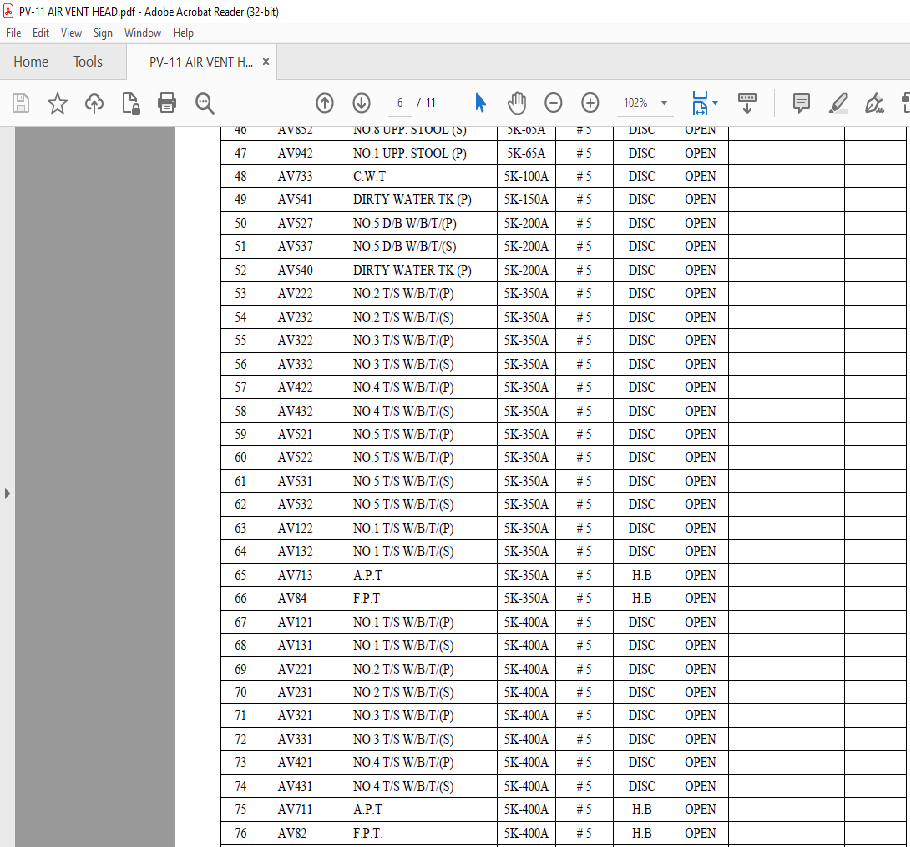The height and width of the screenshot is (847, 910).
Task: Click the upload to cloud icon
Action: 94,103
